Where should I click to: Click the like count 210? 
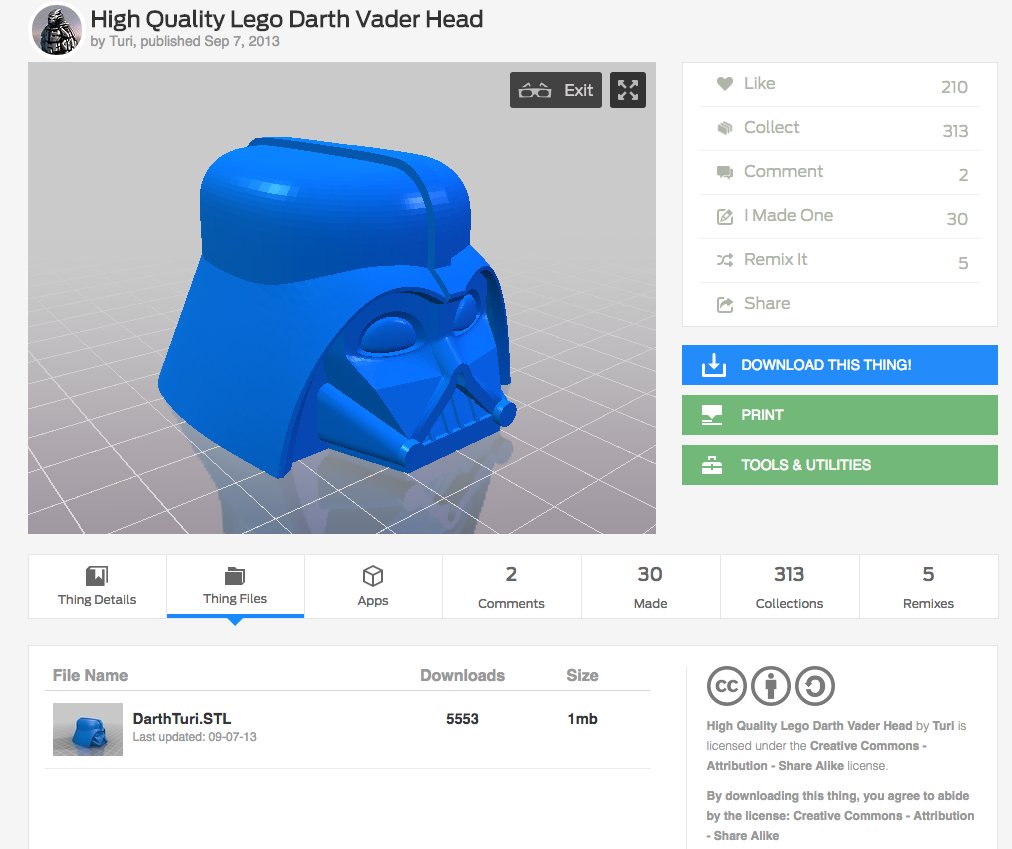(x=954, y=87)
